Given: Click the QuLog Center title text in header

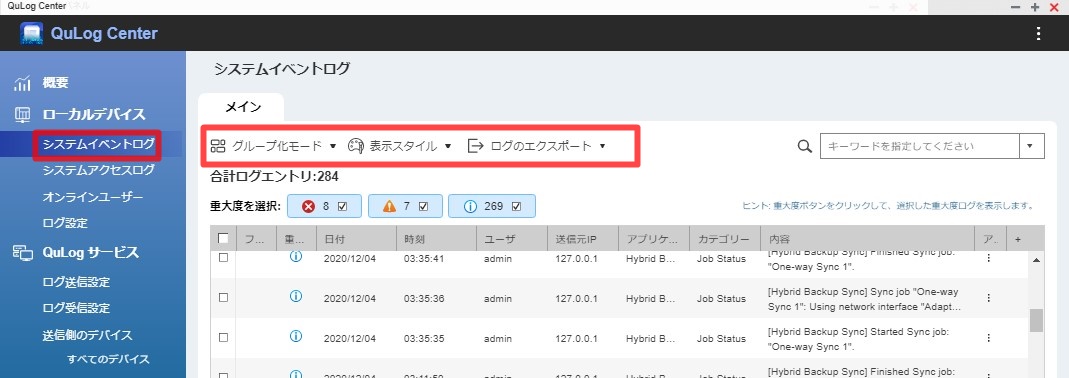Looking at the screenshot, I should tap(104, 33).
